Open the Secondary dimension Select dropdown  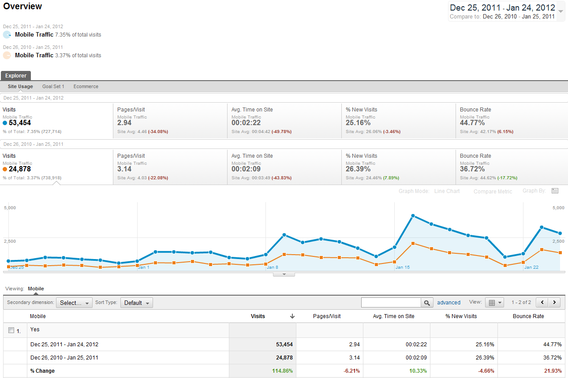tap(74, 303)
